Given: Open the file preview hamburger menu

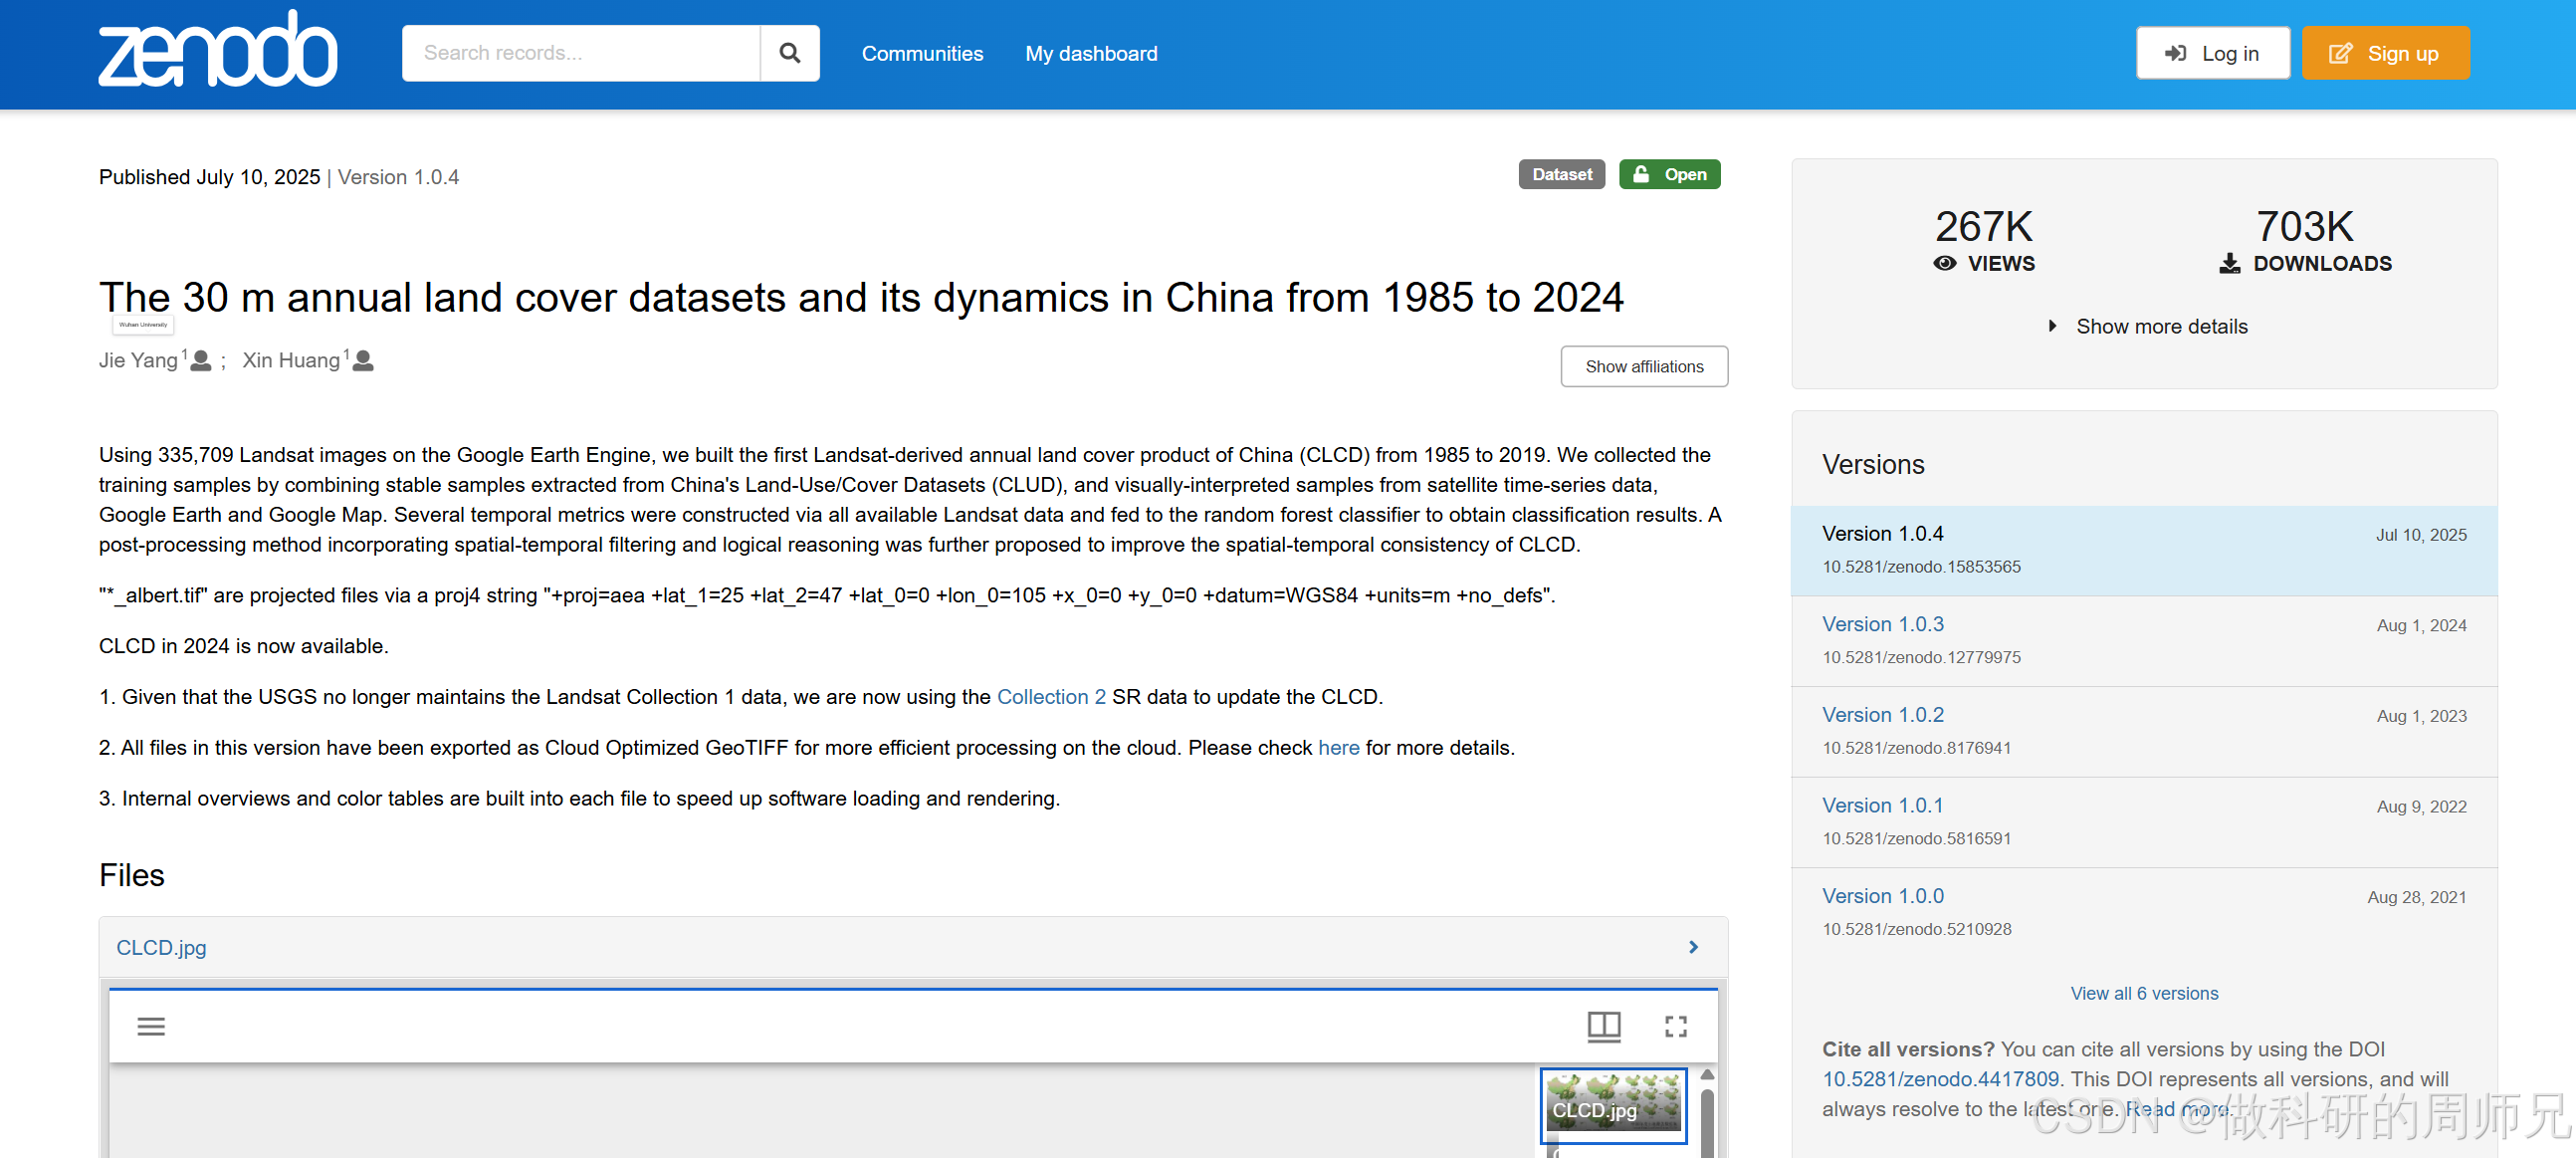Looking at the screenshot, I should [x=151, y=1026].
